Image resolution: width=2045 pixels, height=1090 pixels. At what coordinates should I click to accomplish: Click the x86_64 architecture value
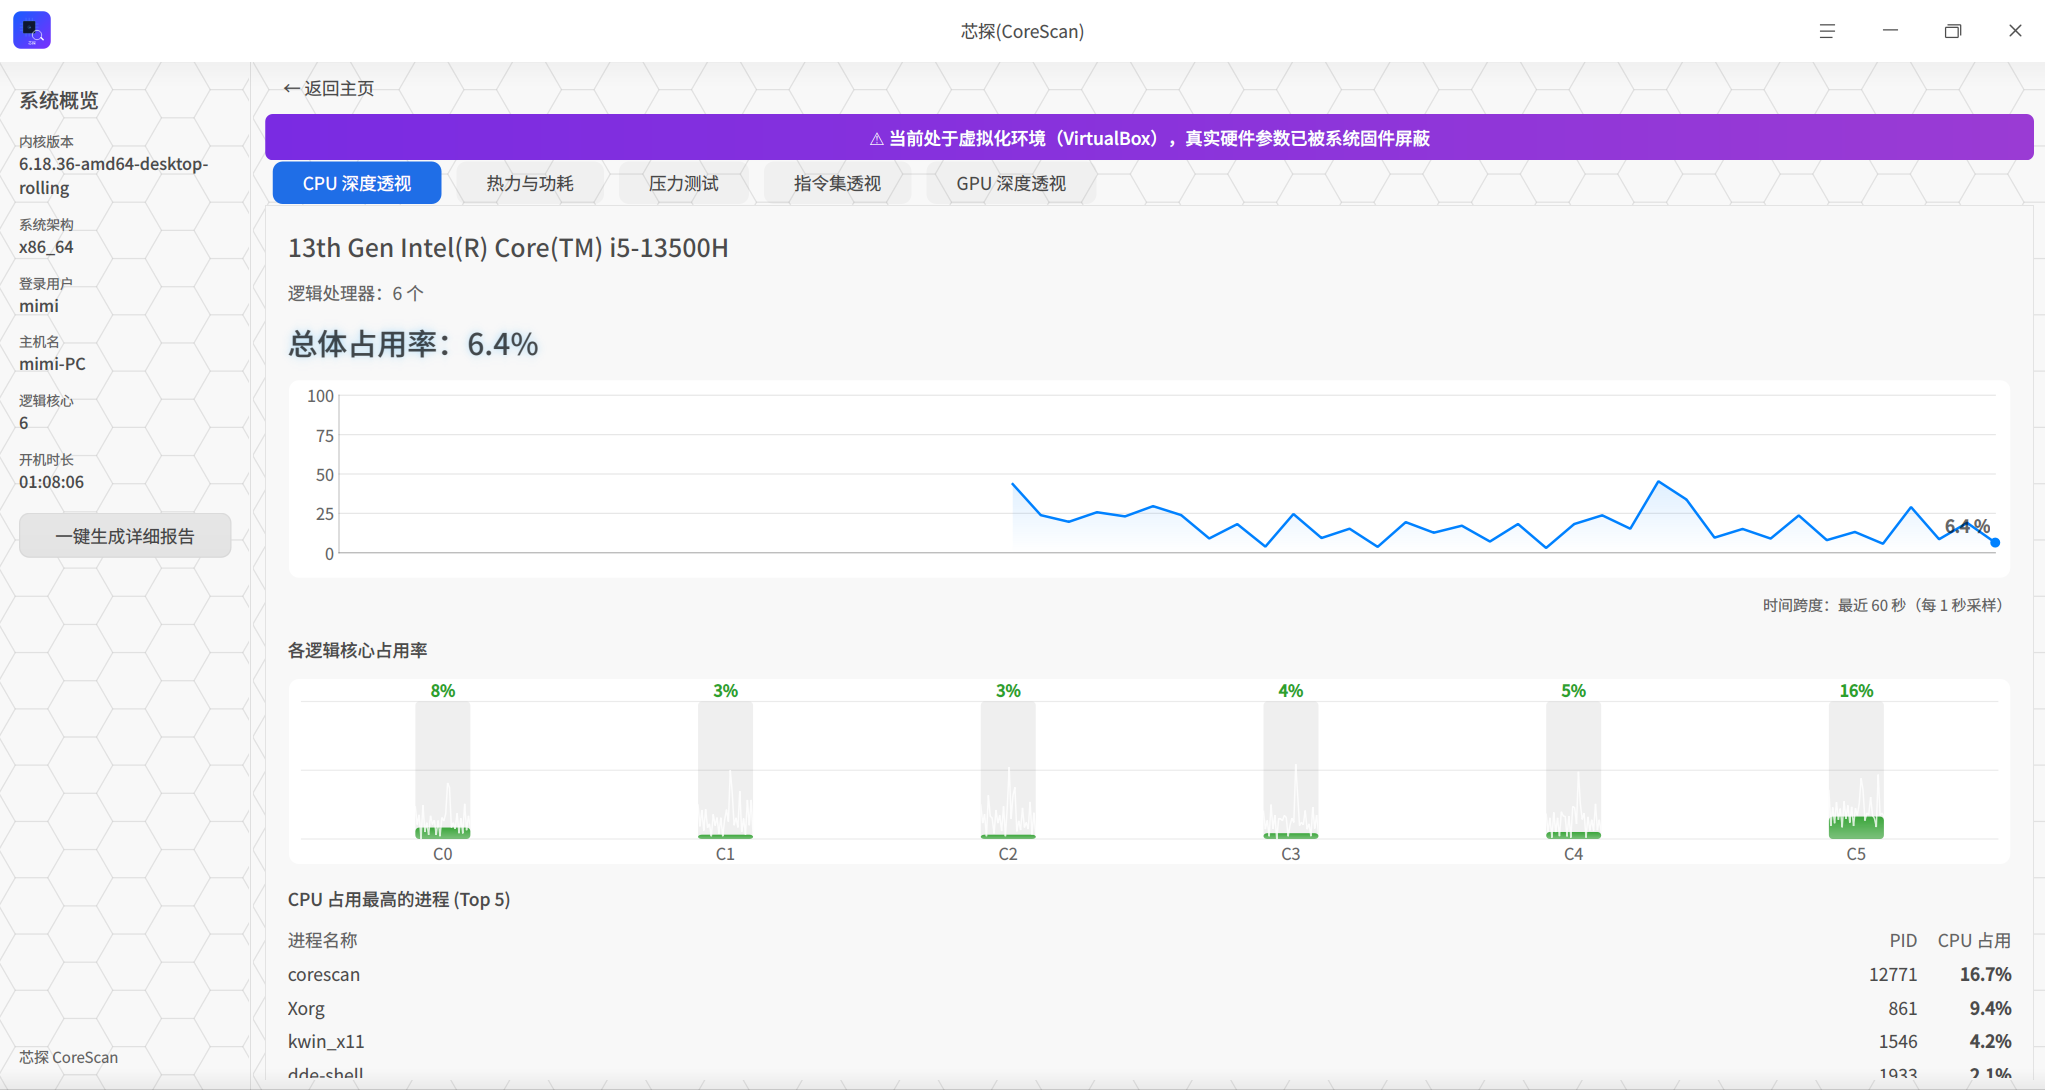[46, 247]
